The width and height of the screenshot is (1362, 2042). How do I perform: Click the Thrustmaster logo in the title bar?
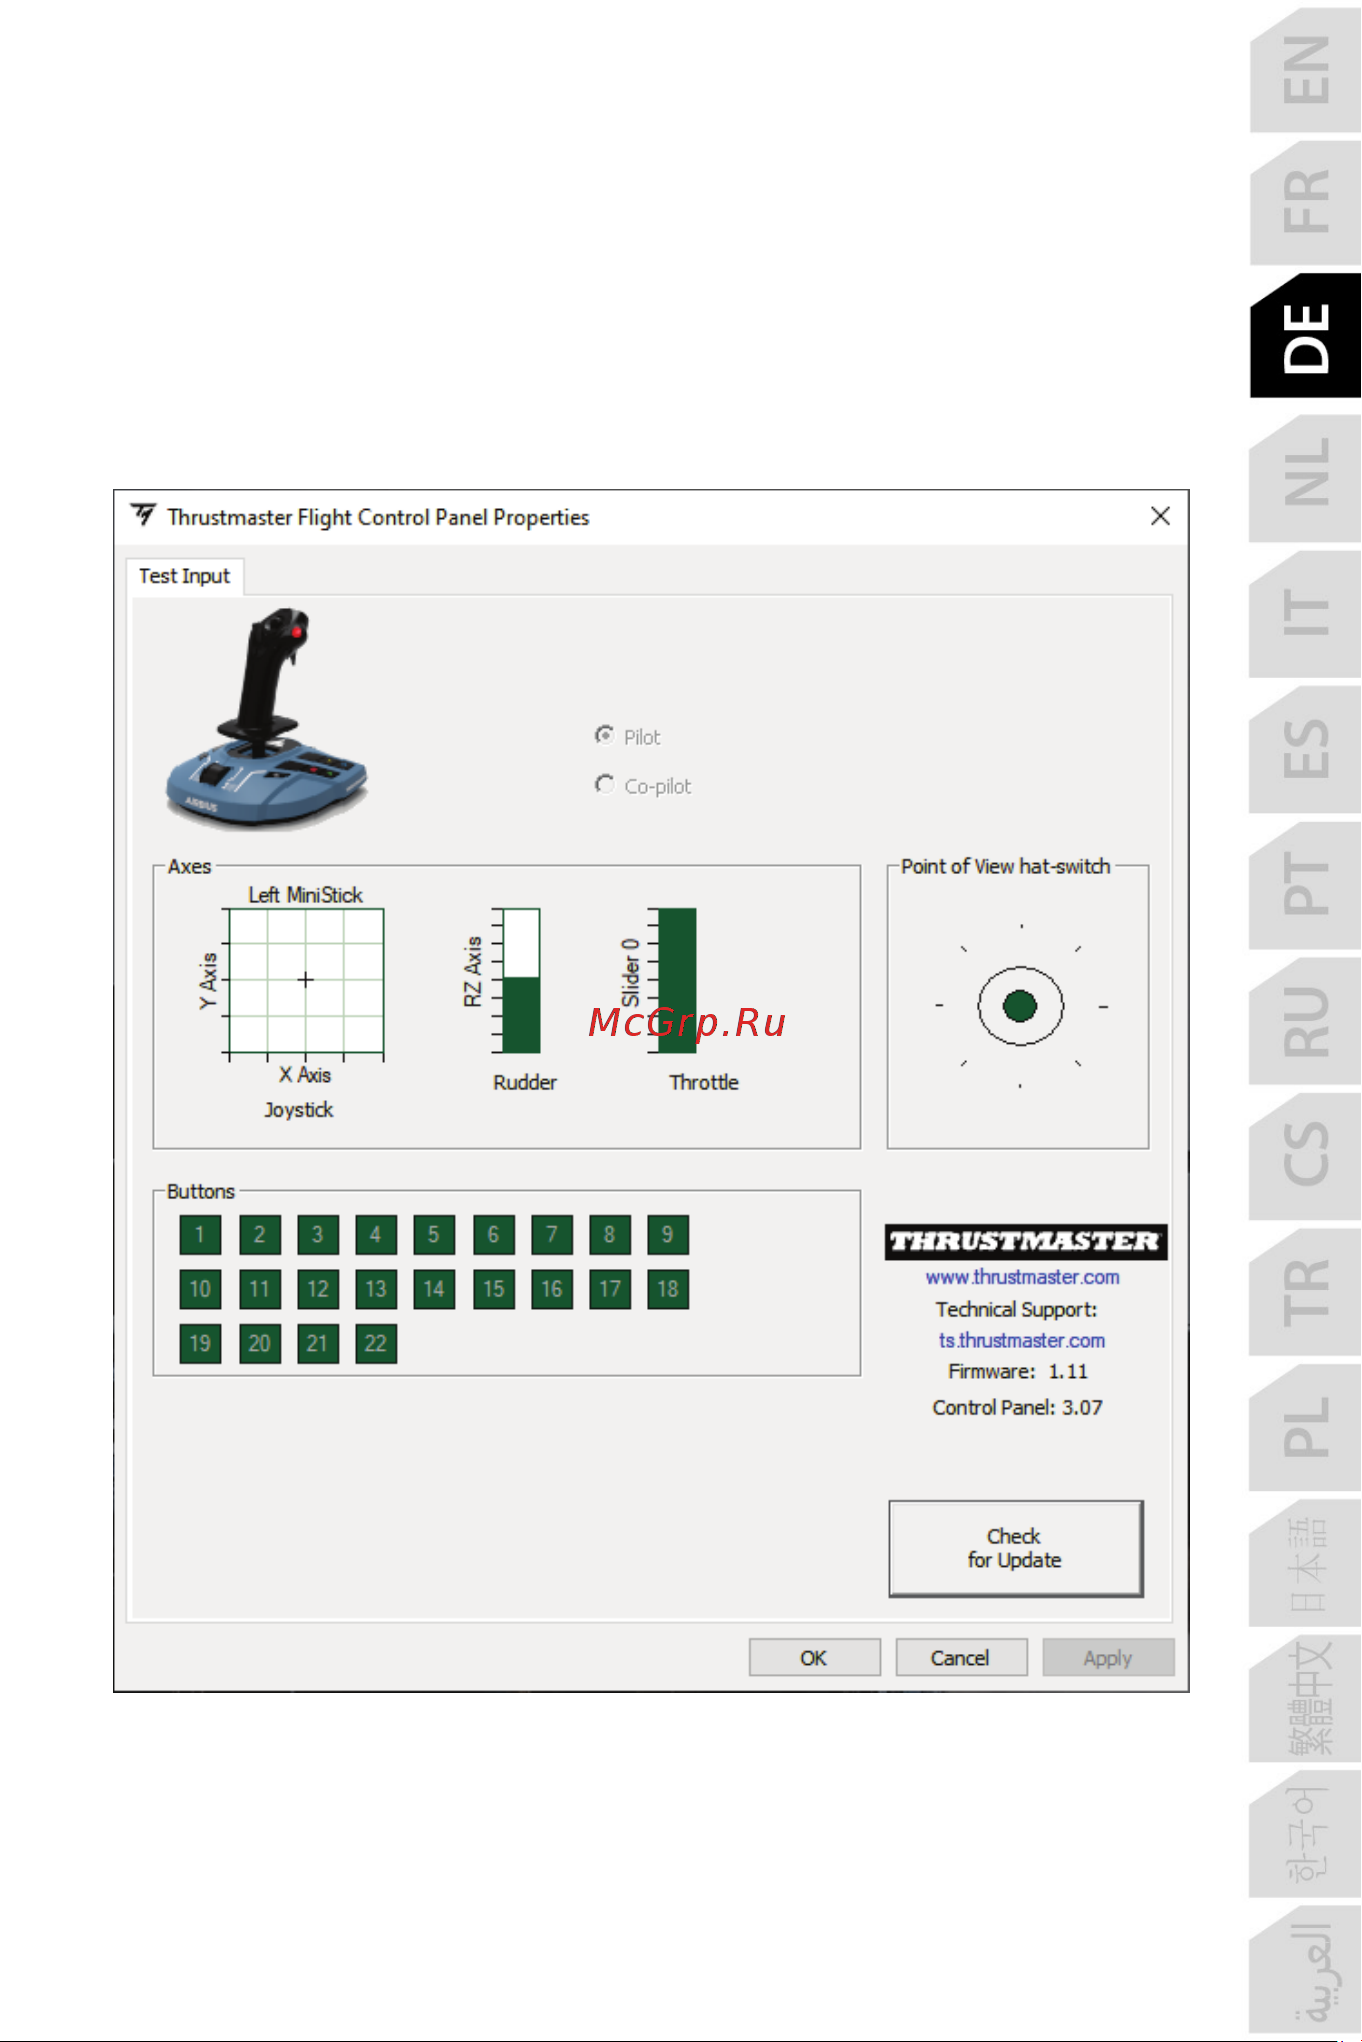pyautogui.click(x=144, y=515)
